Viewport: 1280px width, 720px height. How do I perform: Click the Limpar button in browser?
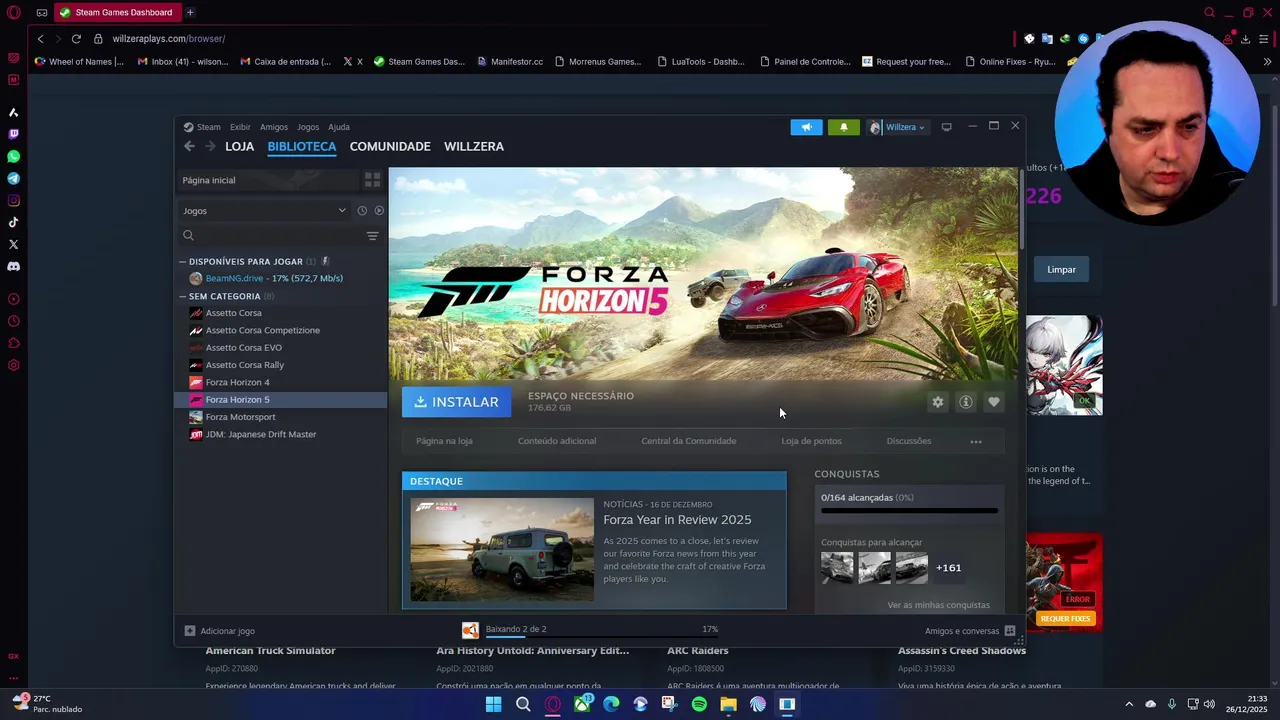point(1061,269)
